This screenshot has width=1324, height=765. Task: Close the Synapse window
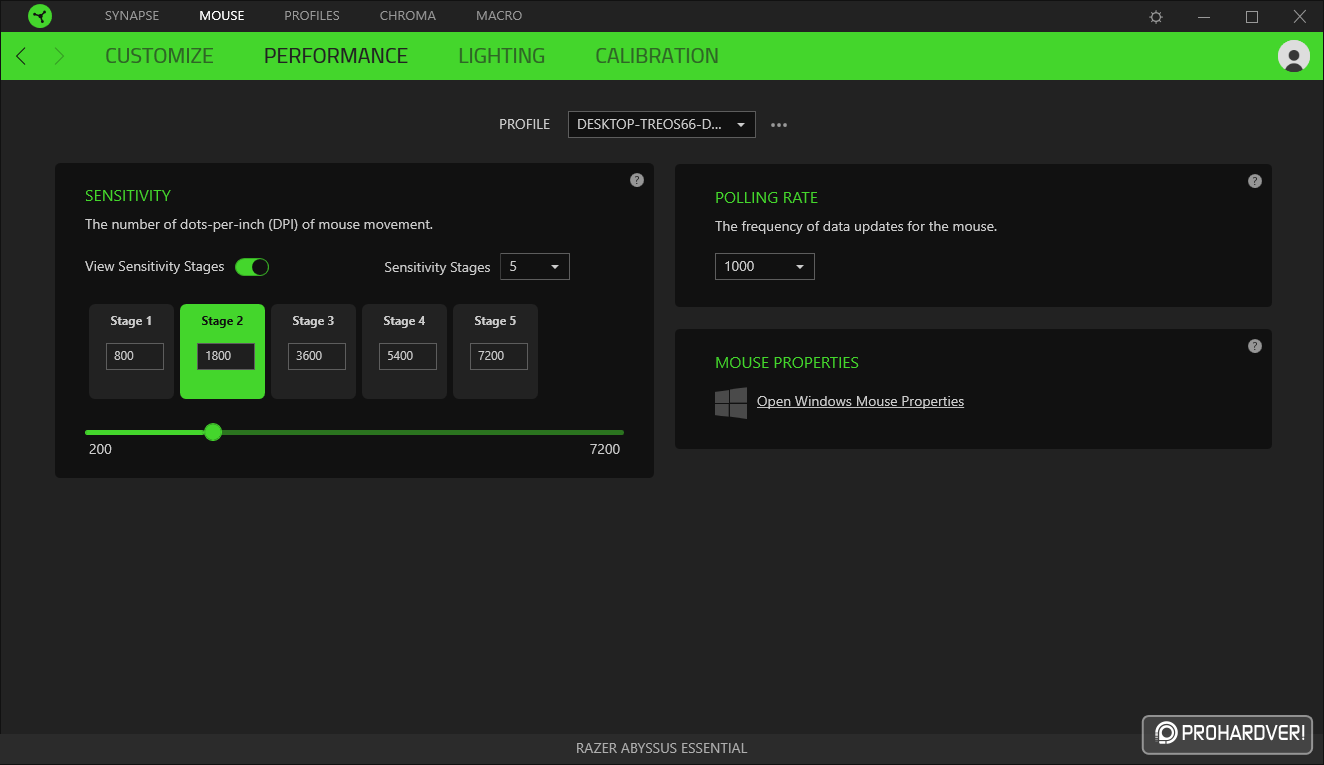click(1299, 17)
